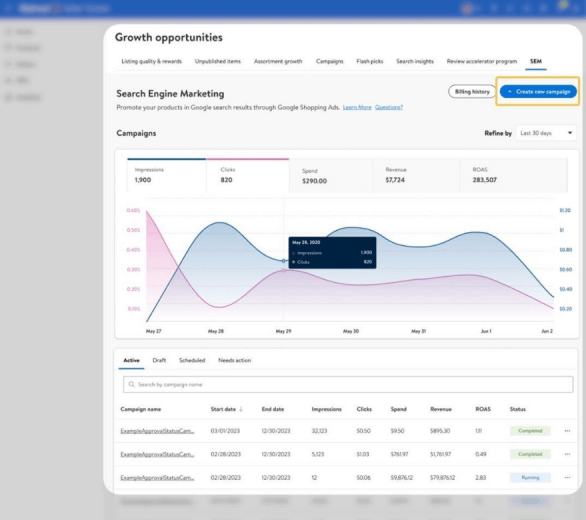This screenshot has height=520, width=586.
Task: Expand the Last 30 days dropdown
Action: (x=546, y=133)
